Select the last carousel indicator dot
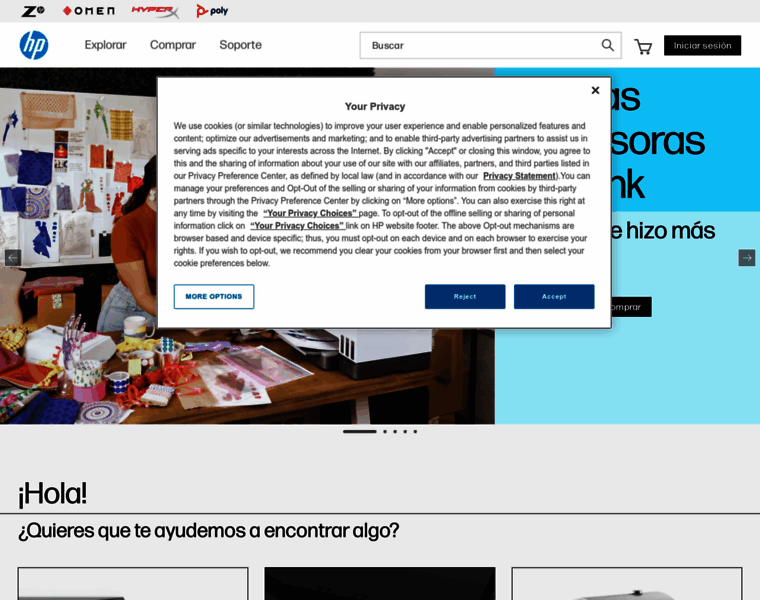 pos(415,431)
